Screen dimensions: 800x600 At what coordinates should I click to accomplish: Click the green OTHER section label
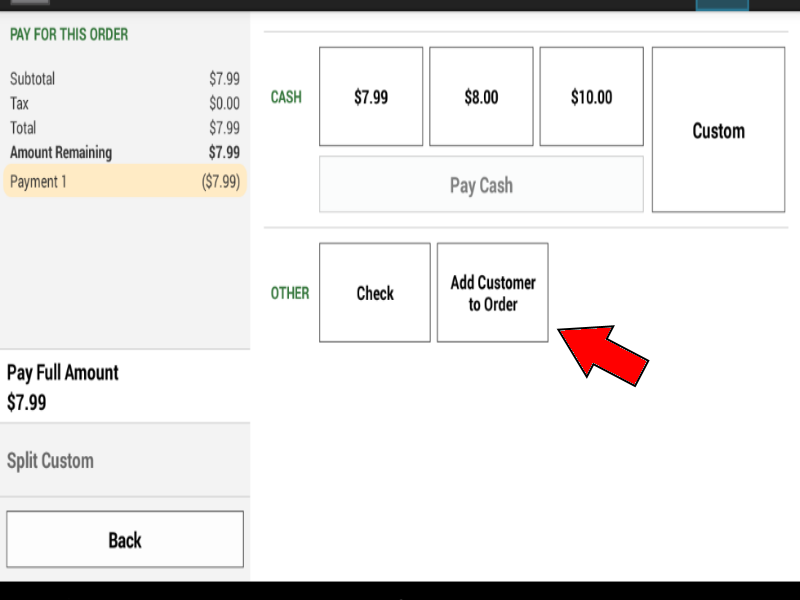click(290, 293)
